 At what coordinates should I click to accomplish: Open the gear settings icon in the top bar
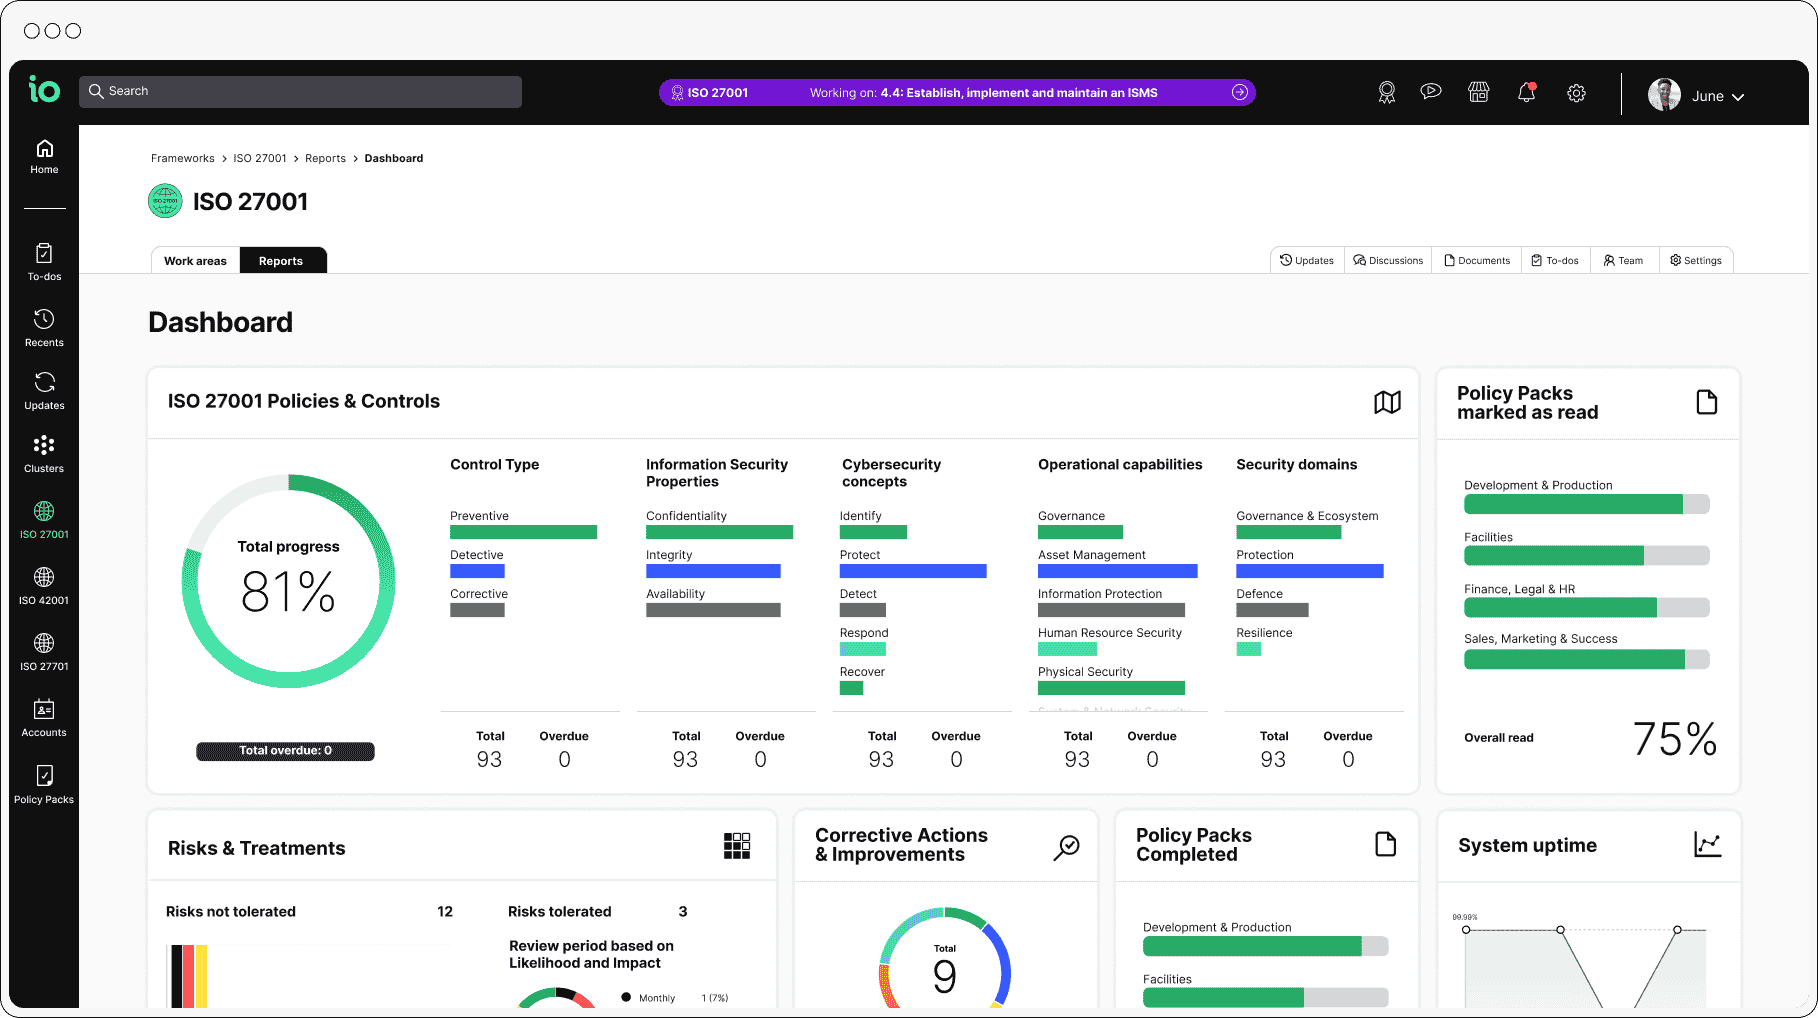click(x=1576, y=93)
